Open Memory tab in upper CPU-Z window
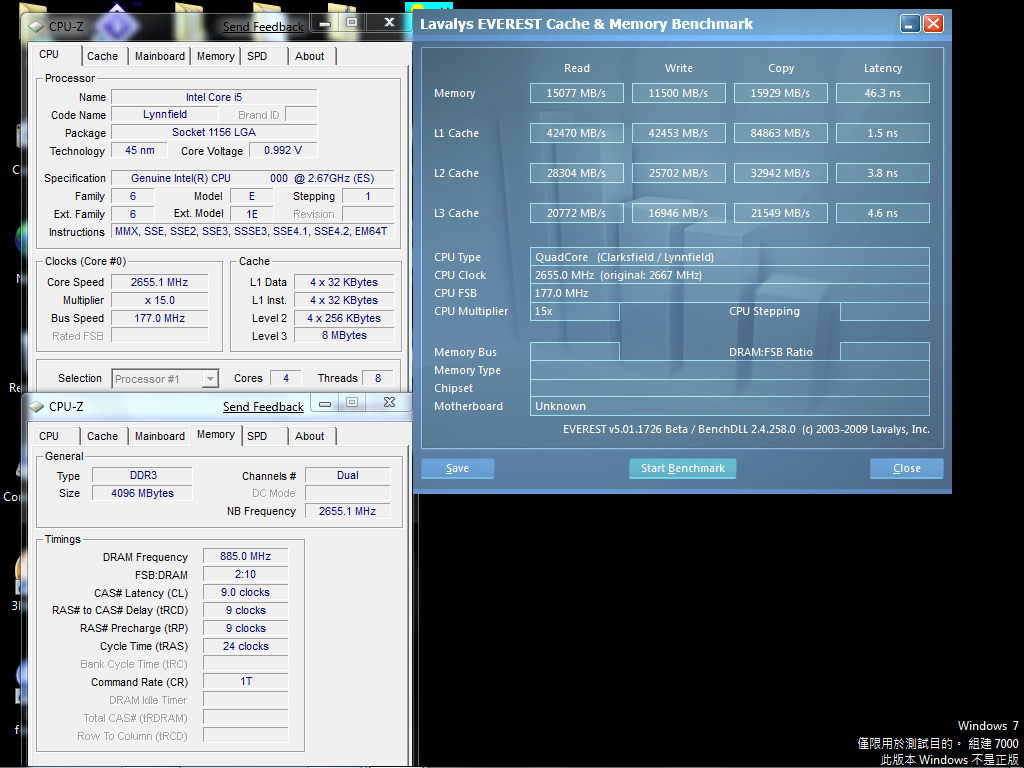This screenshot has width=1024, height=768. coord(216,56)
